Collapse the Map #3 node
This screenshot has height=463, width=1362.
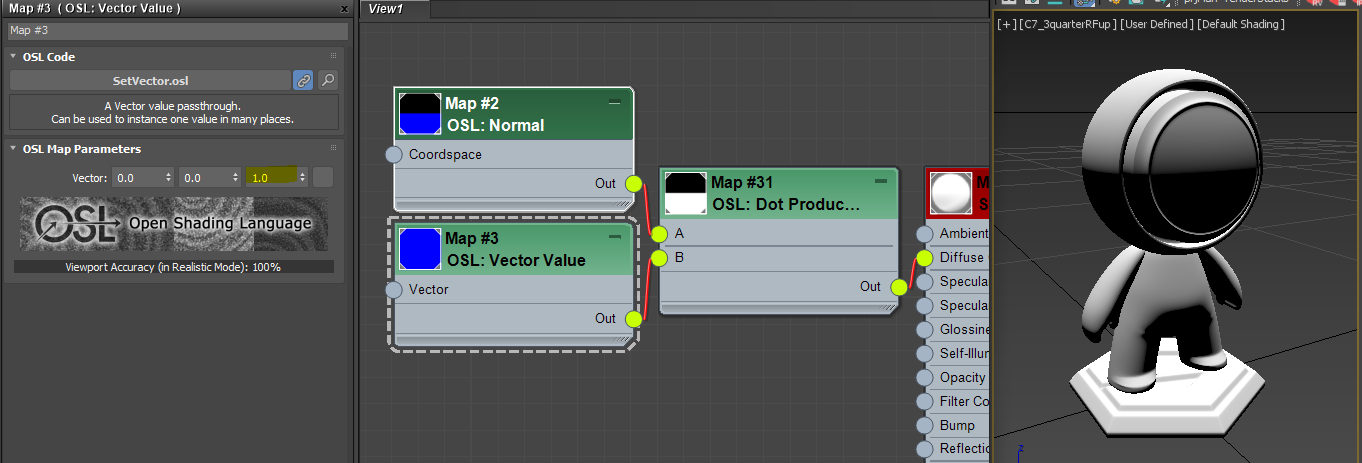[x=615, y=237]
